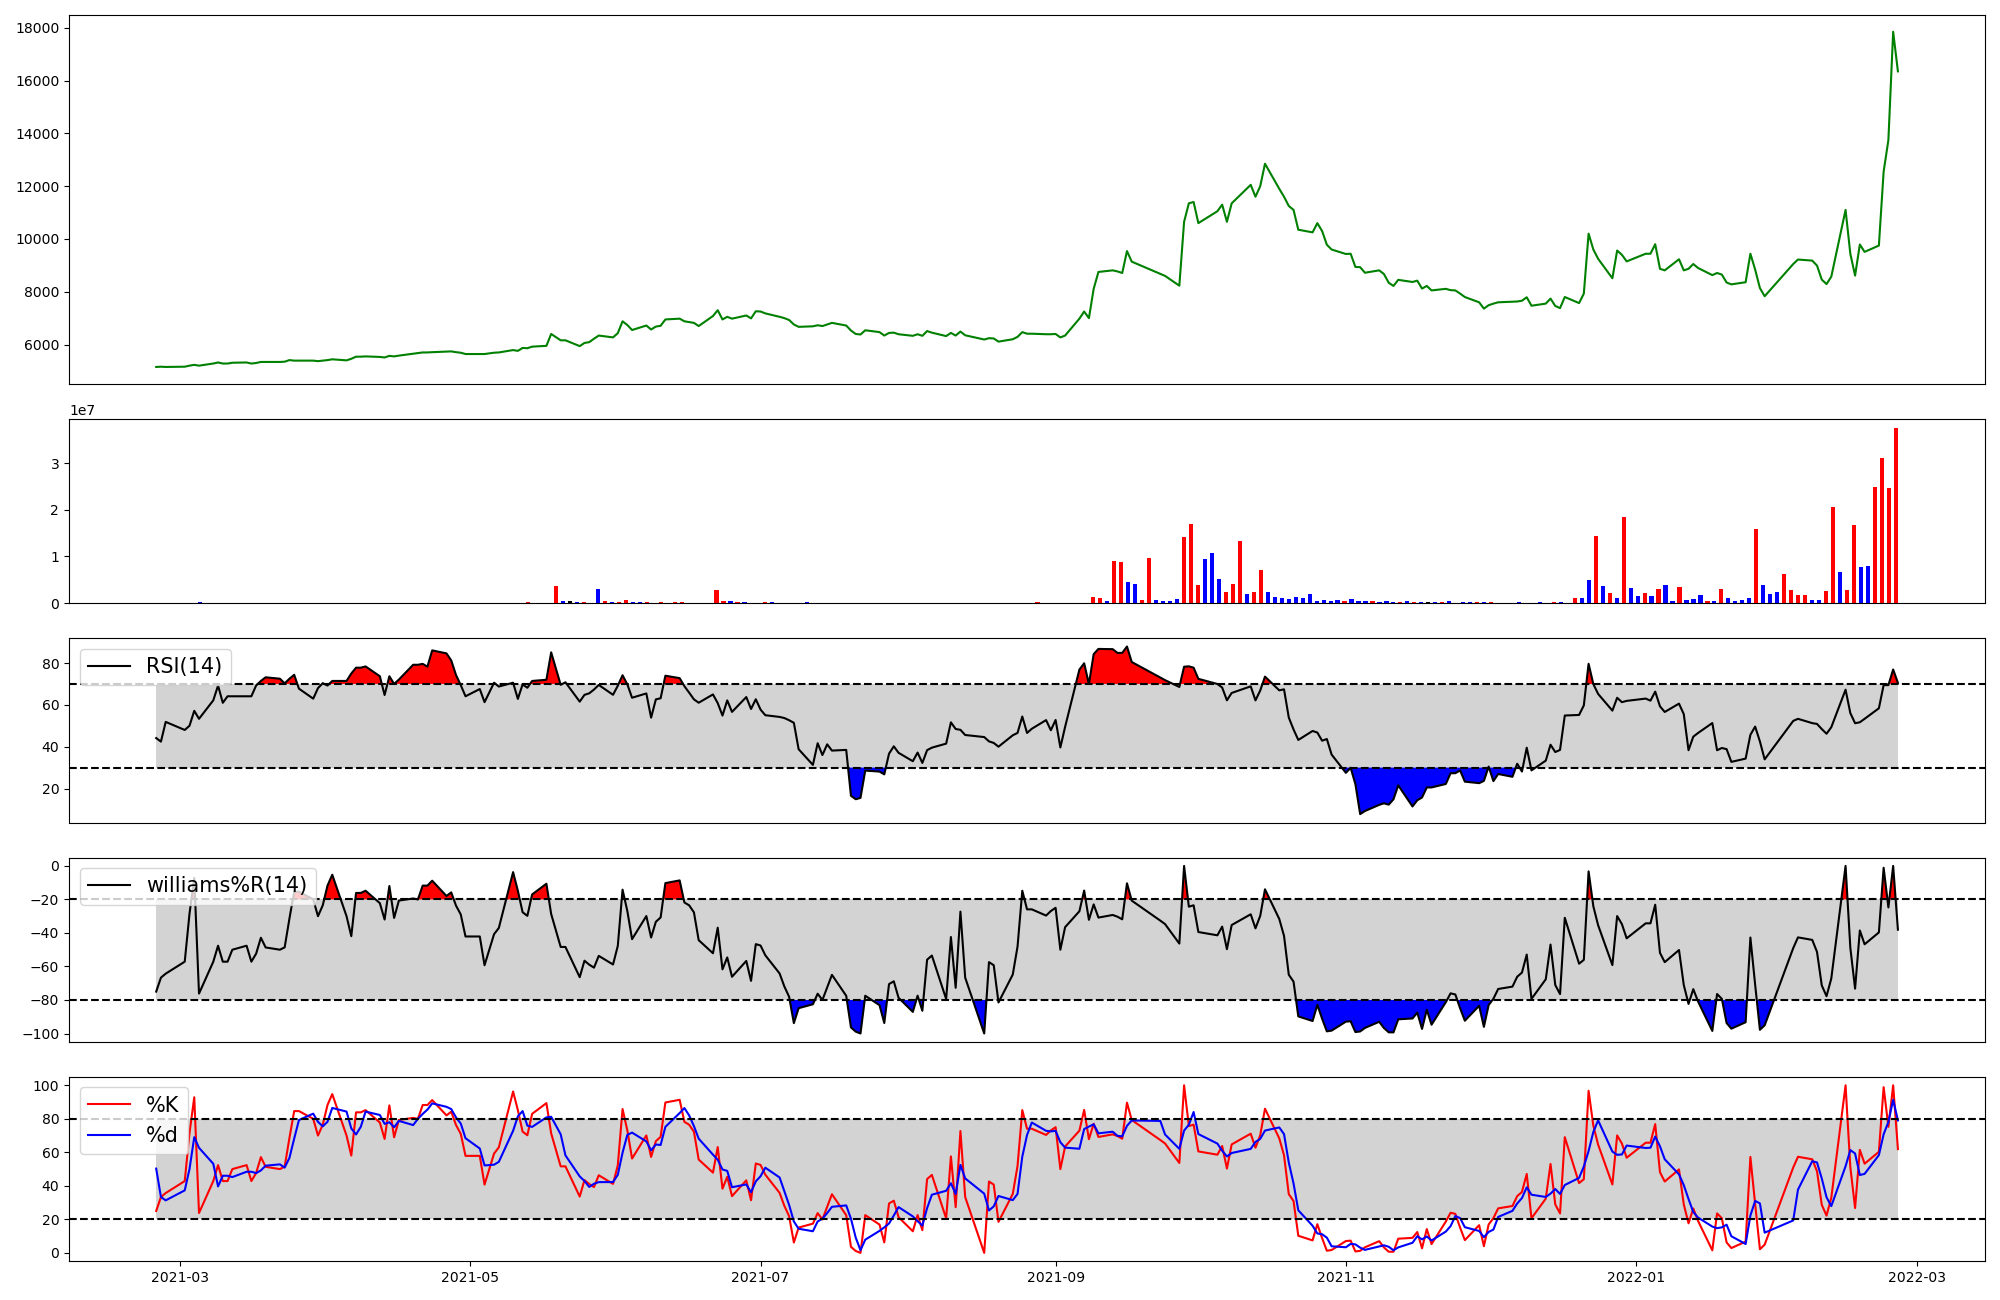
Task: Click the tallest red volume bar
Action: pos(1895,515)
